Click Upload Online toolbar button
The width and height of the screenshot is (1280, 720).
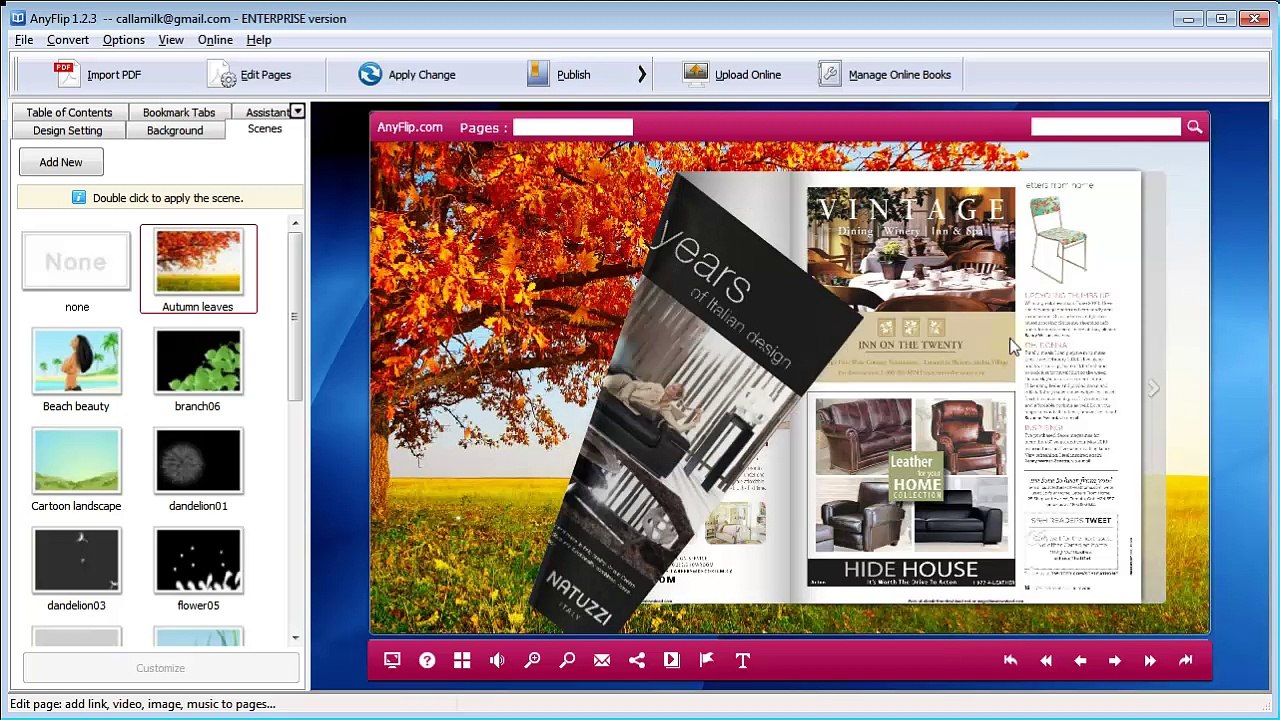[x=733, y=75]
